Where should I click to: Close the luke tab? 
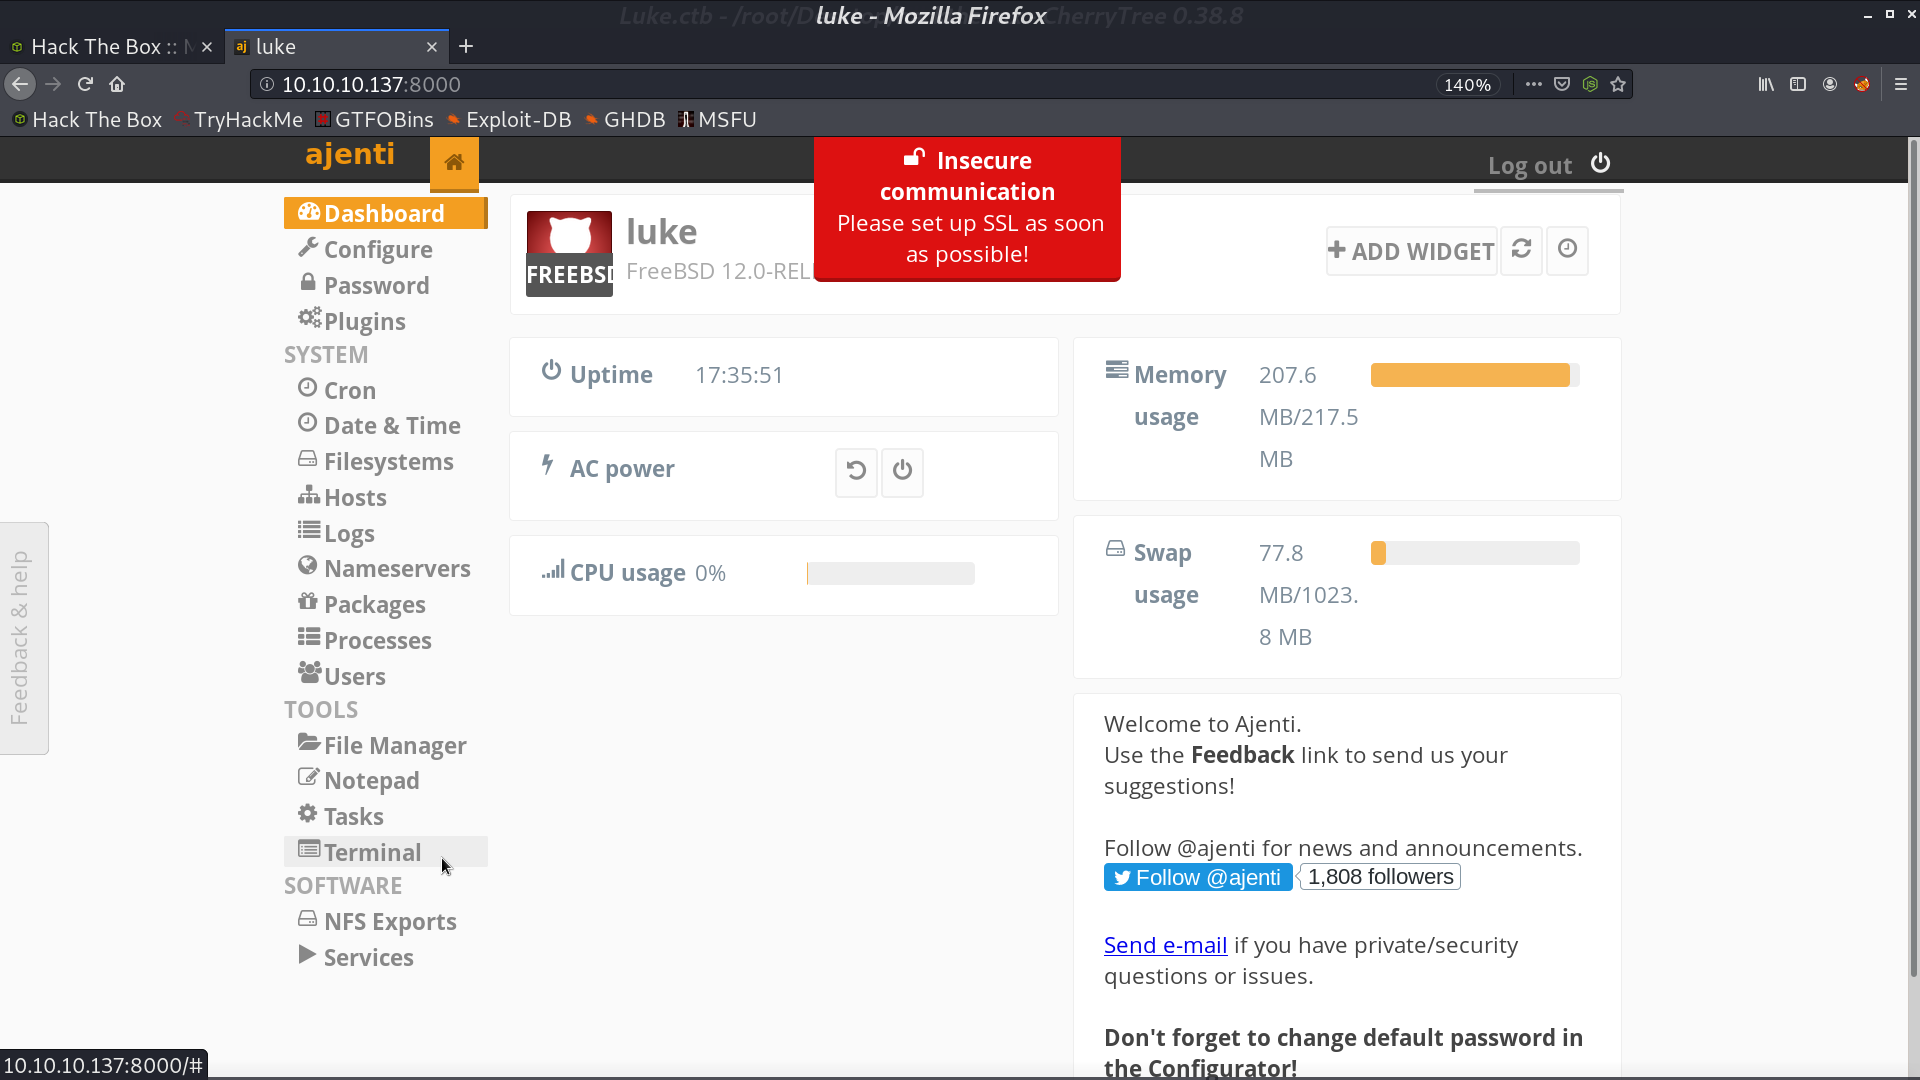click(x=432, y=47)
